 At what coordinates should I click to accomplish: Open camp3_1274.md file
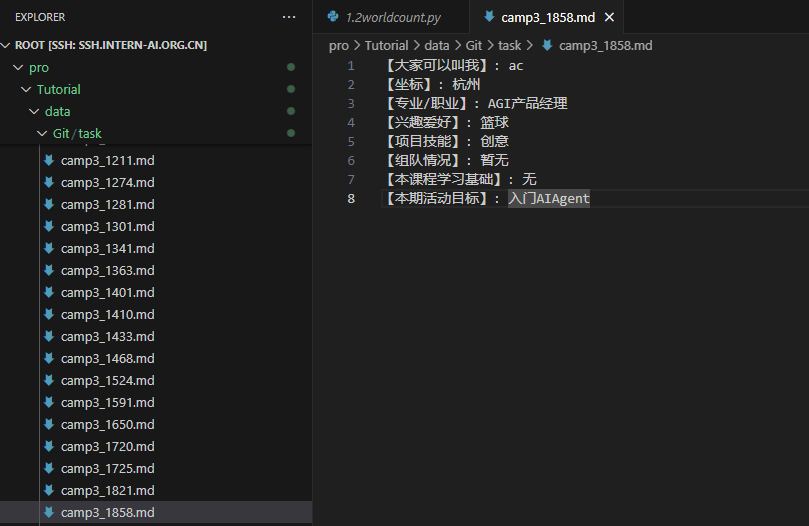coord(107,183)
